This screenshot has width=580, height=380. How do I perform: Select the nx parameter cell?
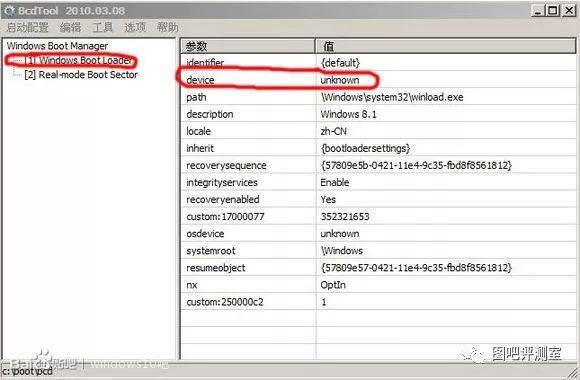coord(249,285)
